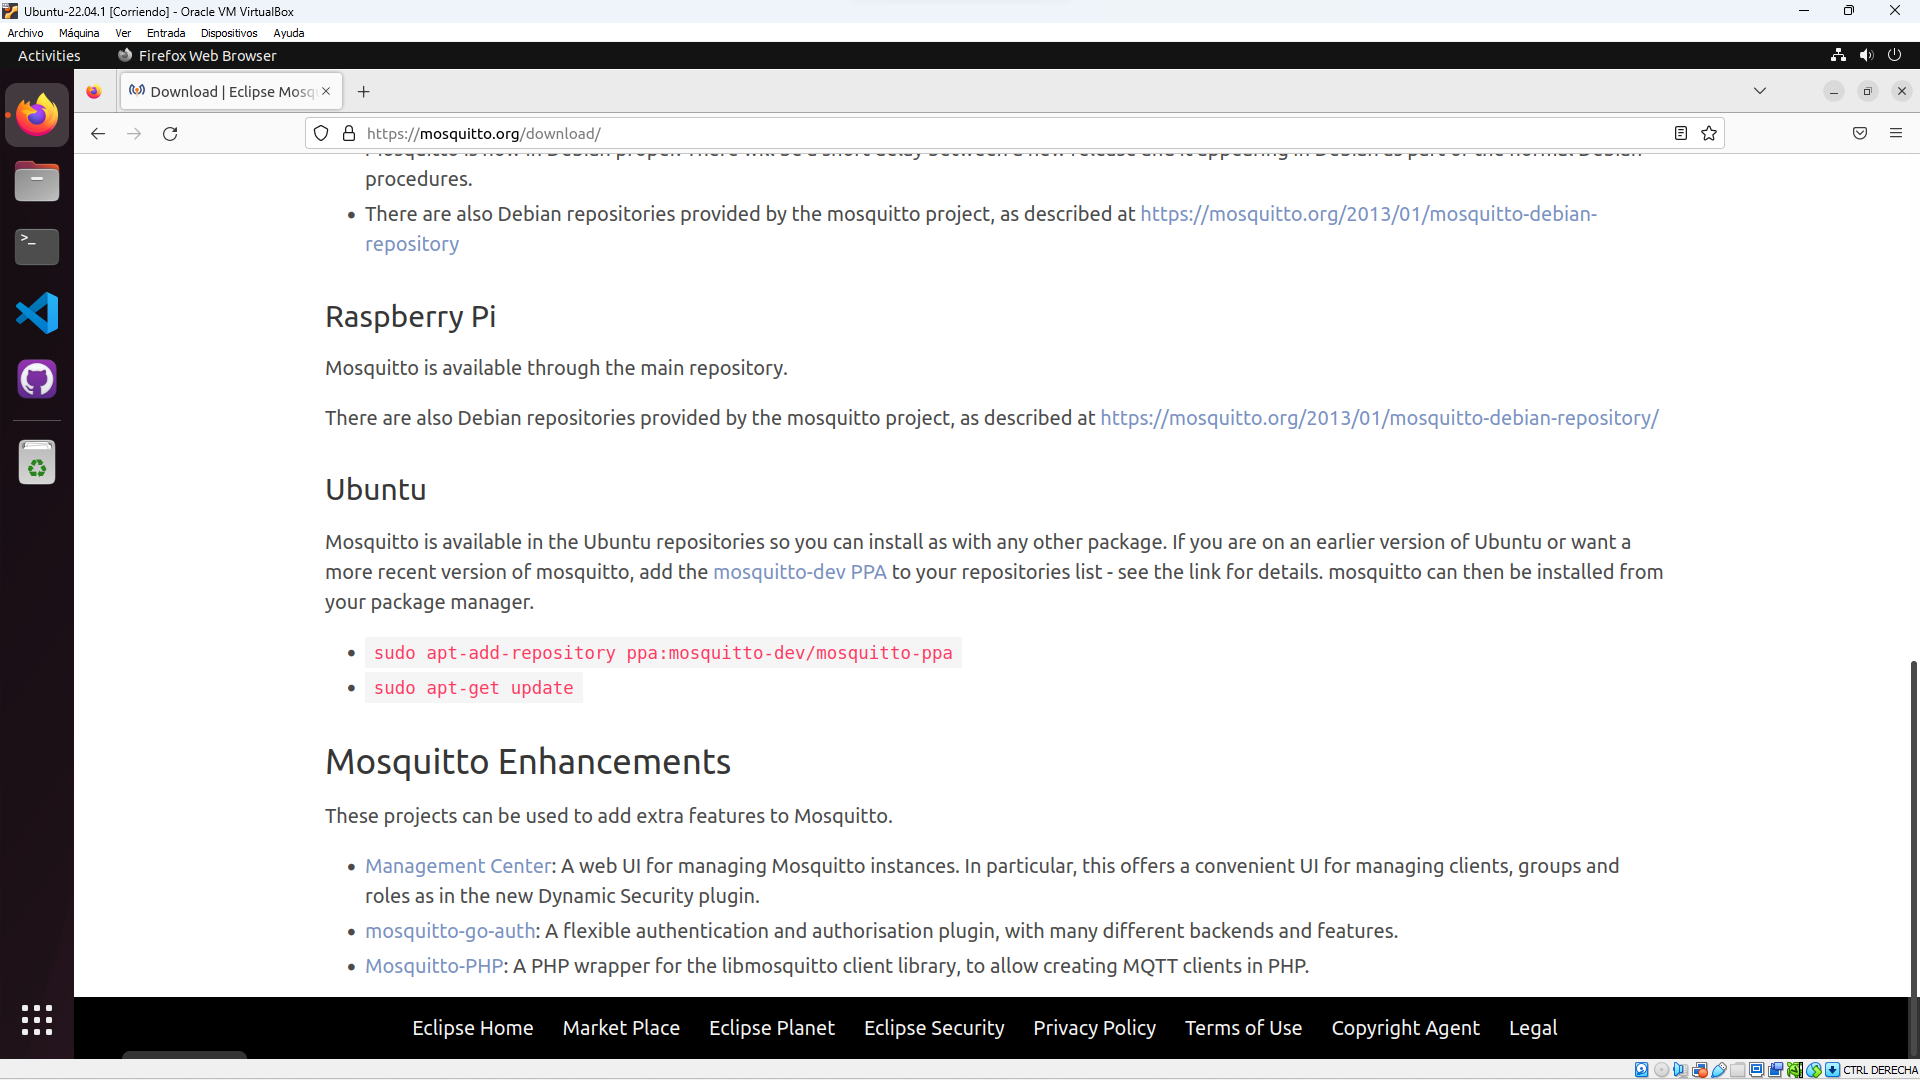Screen dimensions: 1920x1080
Task: Bookmark the page using the star icon
Action: (x=1709, y=133)
